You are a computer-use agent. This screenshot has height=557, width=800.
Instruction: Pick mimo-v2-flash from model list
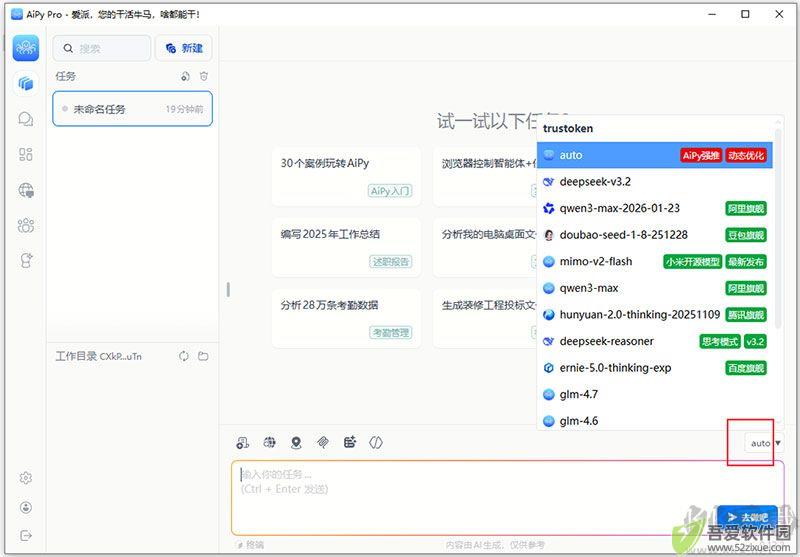[655, 262]
